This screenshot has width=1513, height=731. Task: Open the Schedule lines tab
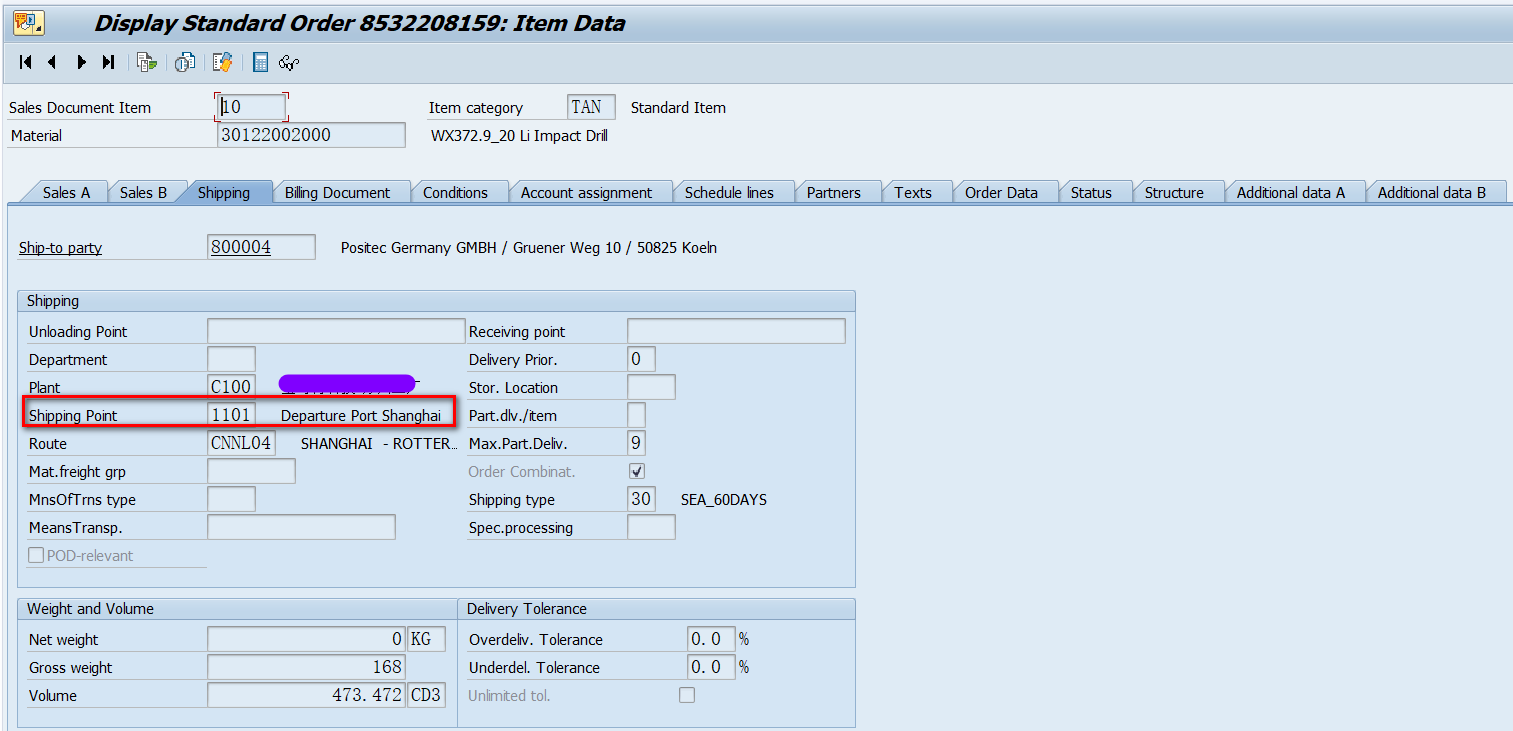pos(733,191)
